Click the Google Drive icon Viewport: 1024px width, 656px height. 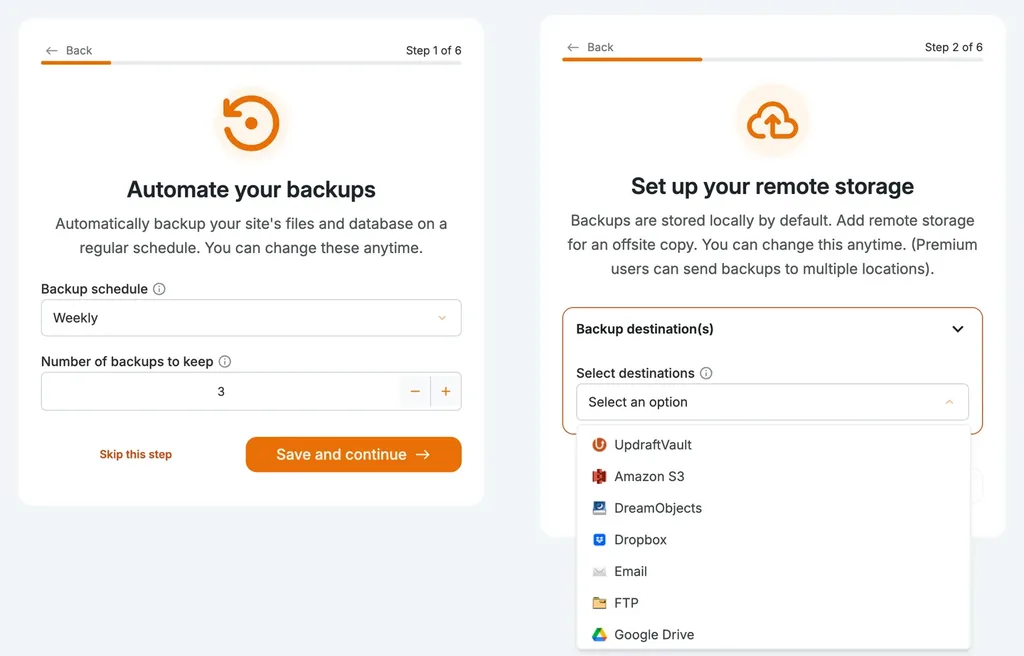599,634
